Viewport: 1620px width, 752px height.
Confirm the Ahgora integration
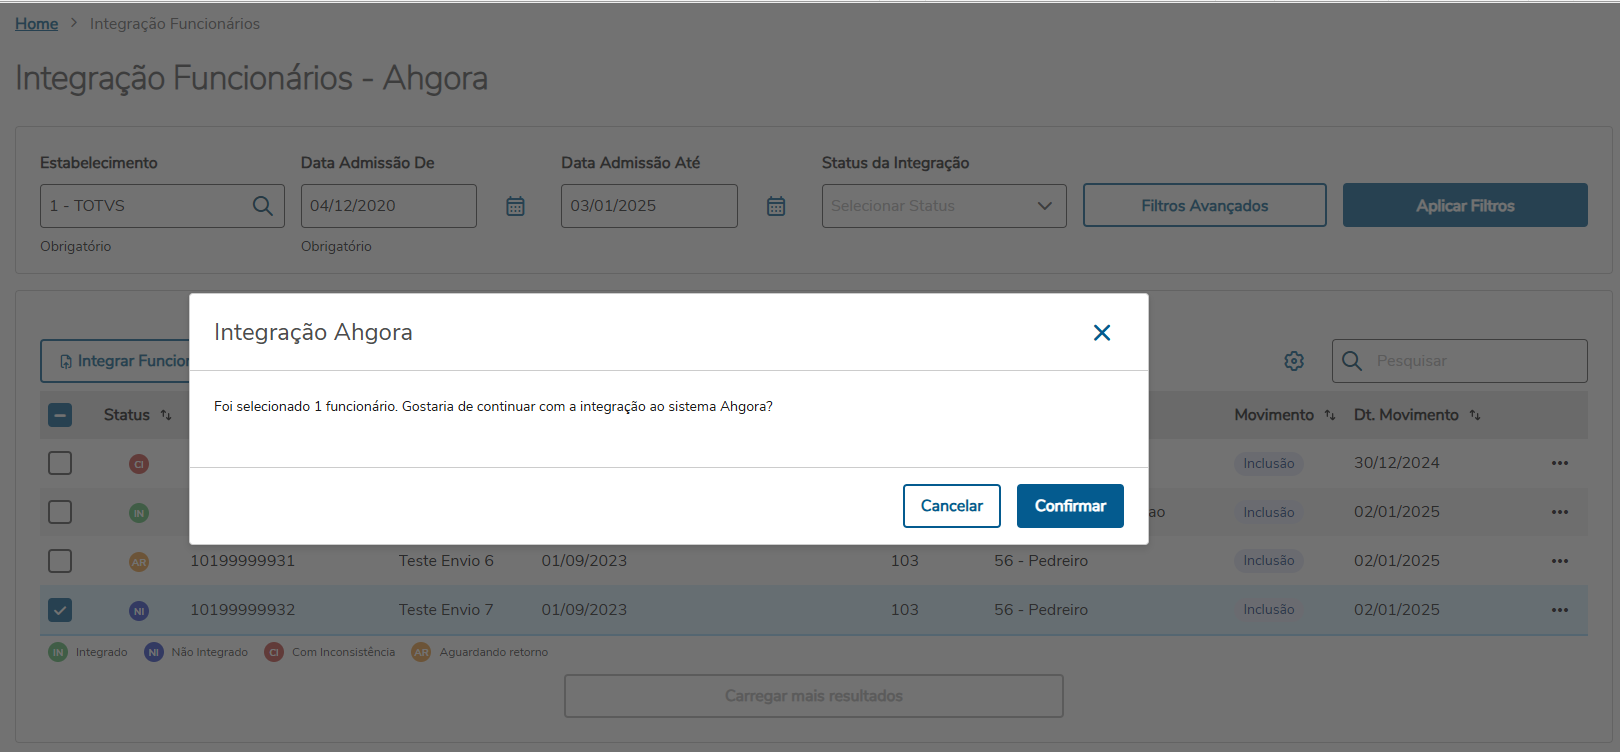click(x=1070, y=506)
